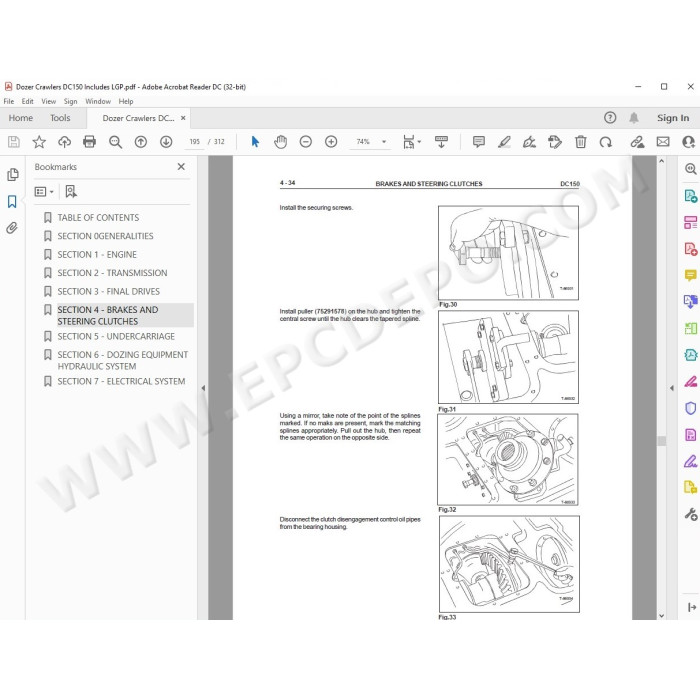Open More Tools wrench icon in right pane
Viewport: 700px width, 700px height.
click(691, 514)
